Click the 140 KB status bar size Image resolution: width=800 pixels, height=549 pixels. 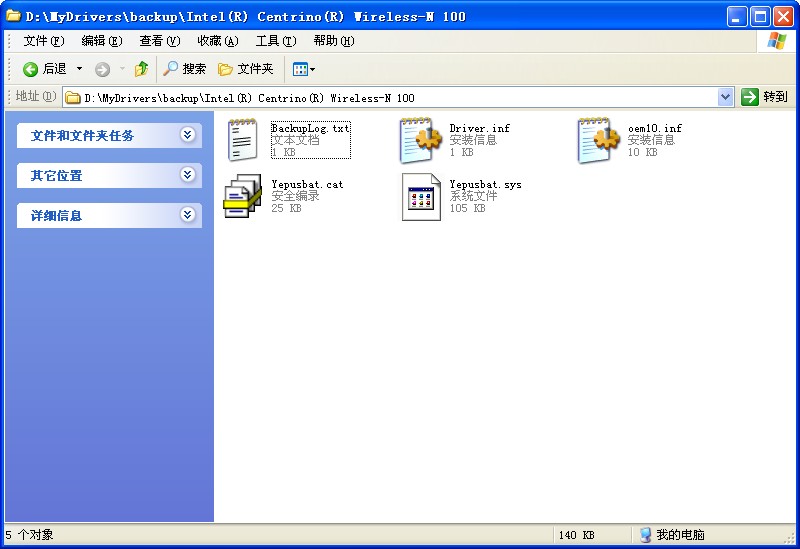(577, 535)
